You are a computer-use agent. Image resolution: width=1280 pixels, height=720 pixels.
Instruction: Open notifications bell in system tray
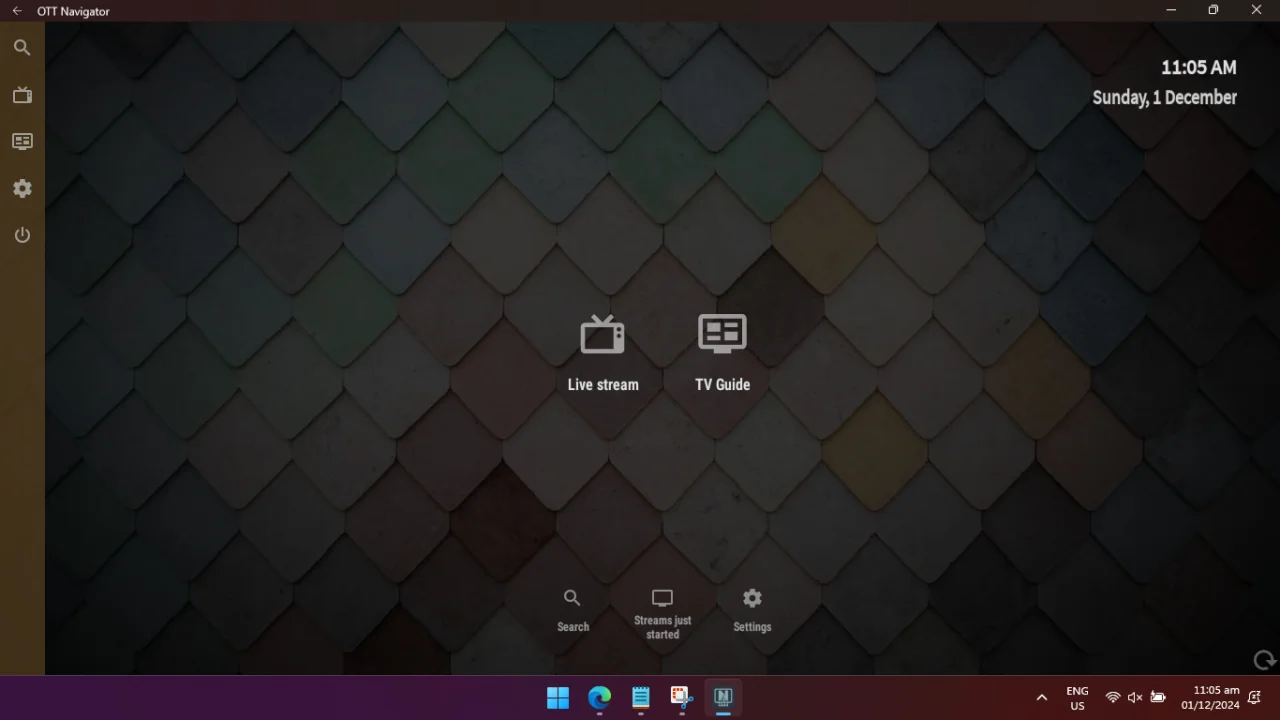1254,698
